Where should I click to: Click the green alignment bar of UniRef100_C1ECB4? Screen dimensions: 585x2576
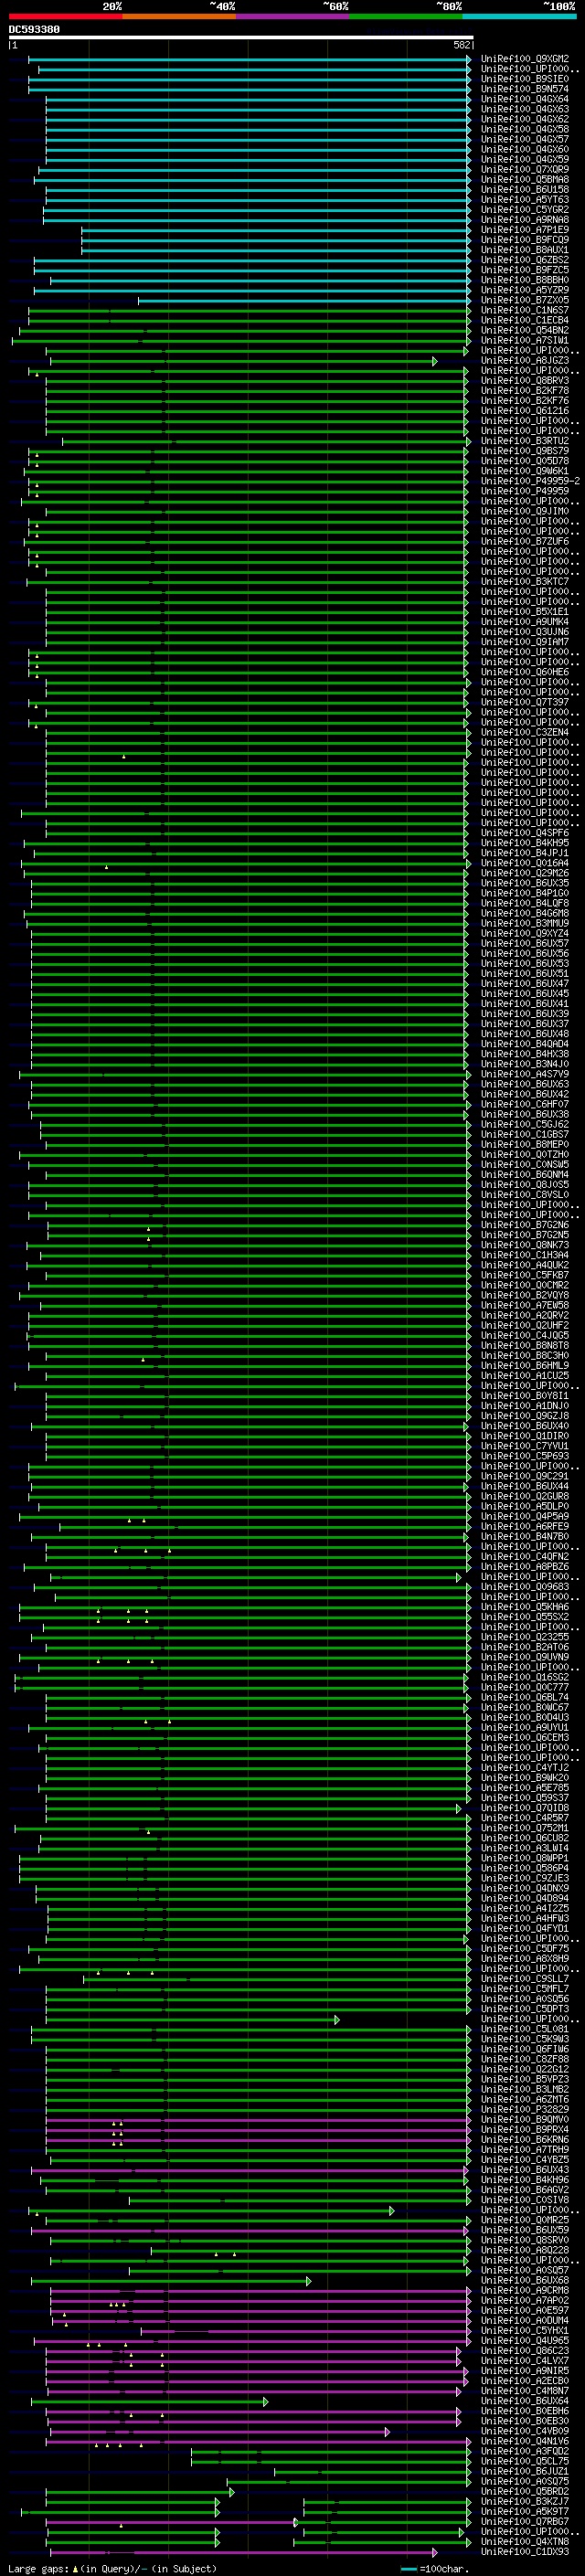point(249,321)
